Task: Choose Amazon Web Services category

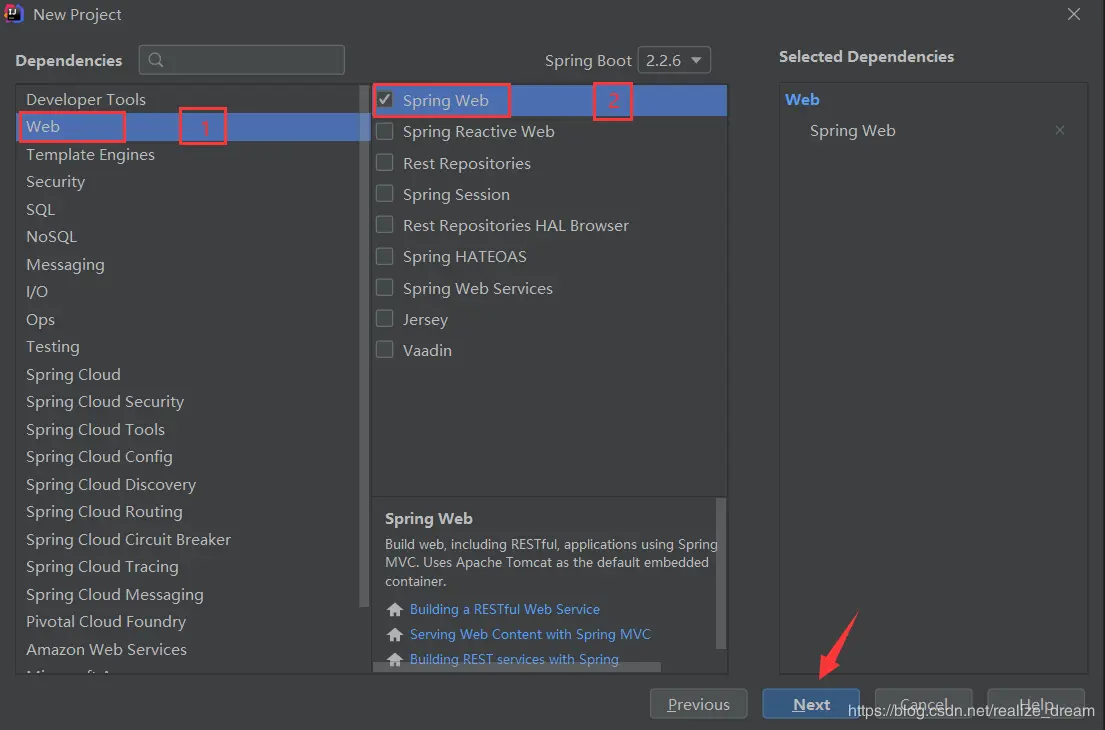Action: pos(188,649)
